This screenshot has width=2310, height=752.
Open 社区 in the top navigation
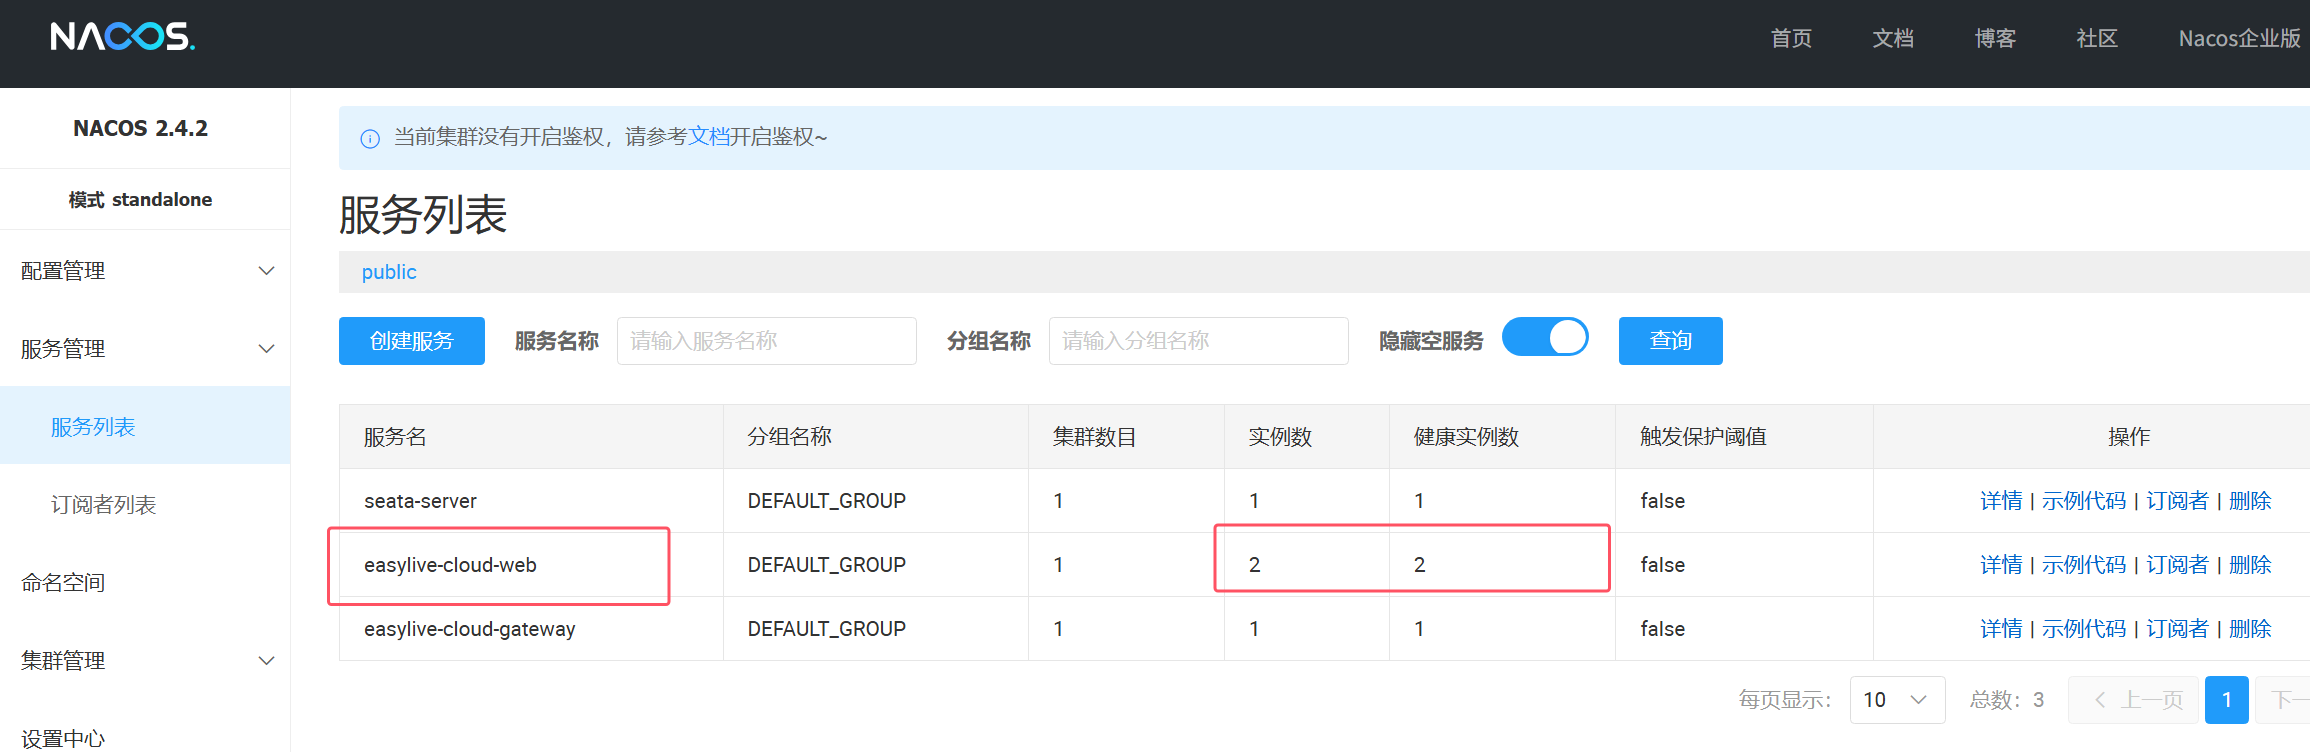coord(2097,38)
